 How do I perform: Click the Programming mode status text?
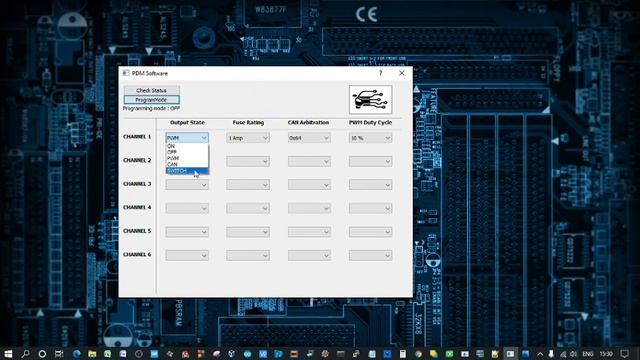[x=151, y=109]
